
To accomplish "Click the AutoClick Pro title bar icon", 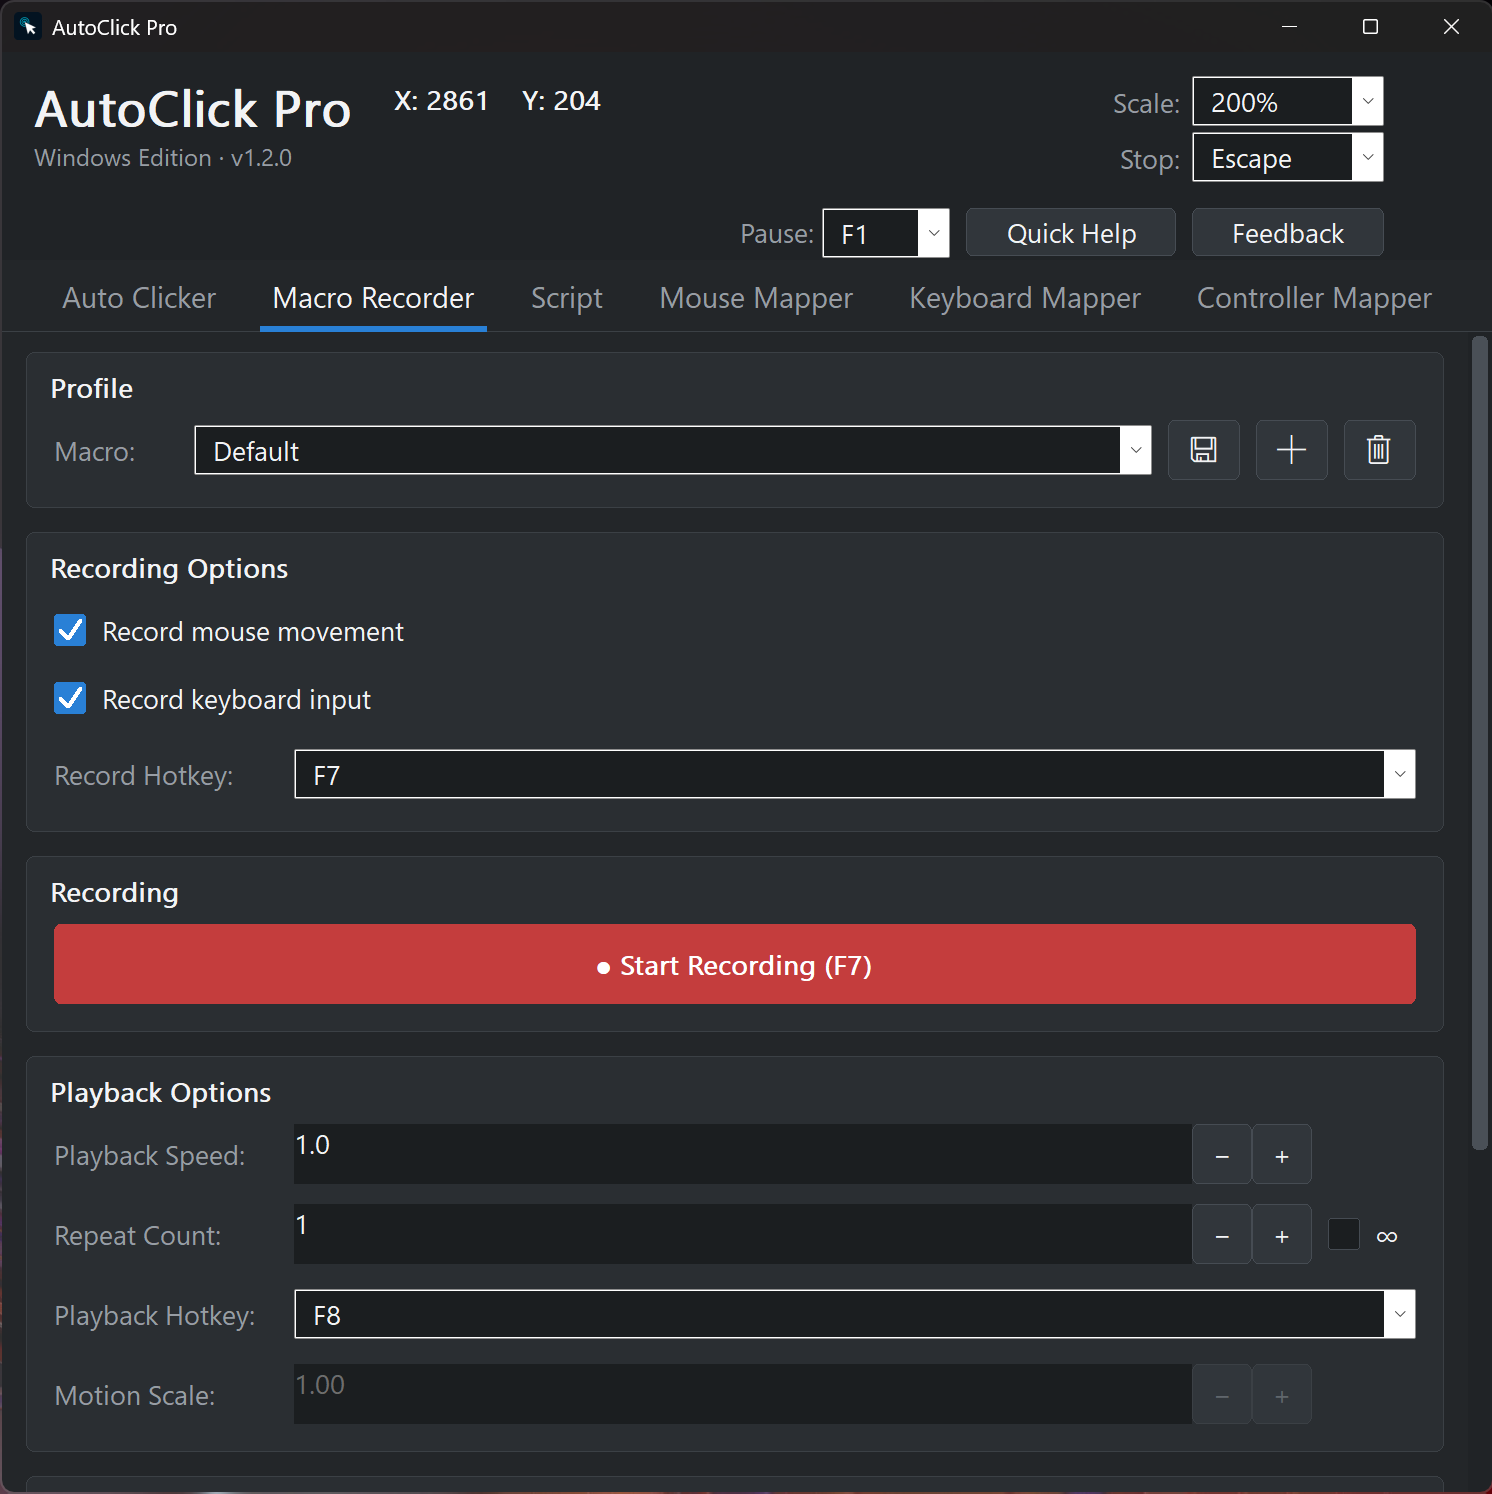I will [x=28, y=27].
